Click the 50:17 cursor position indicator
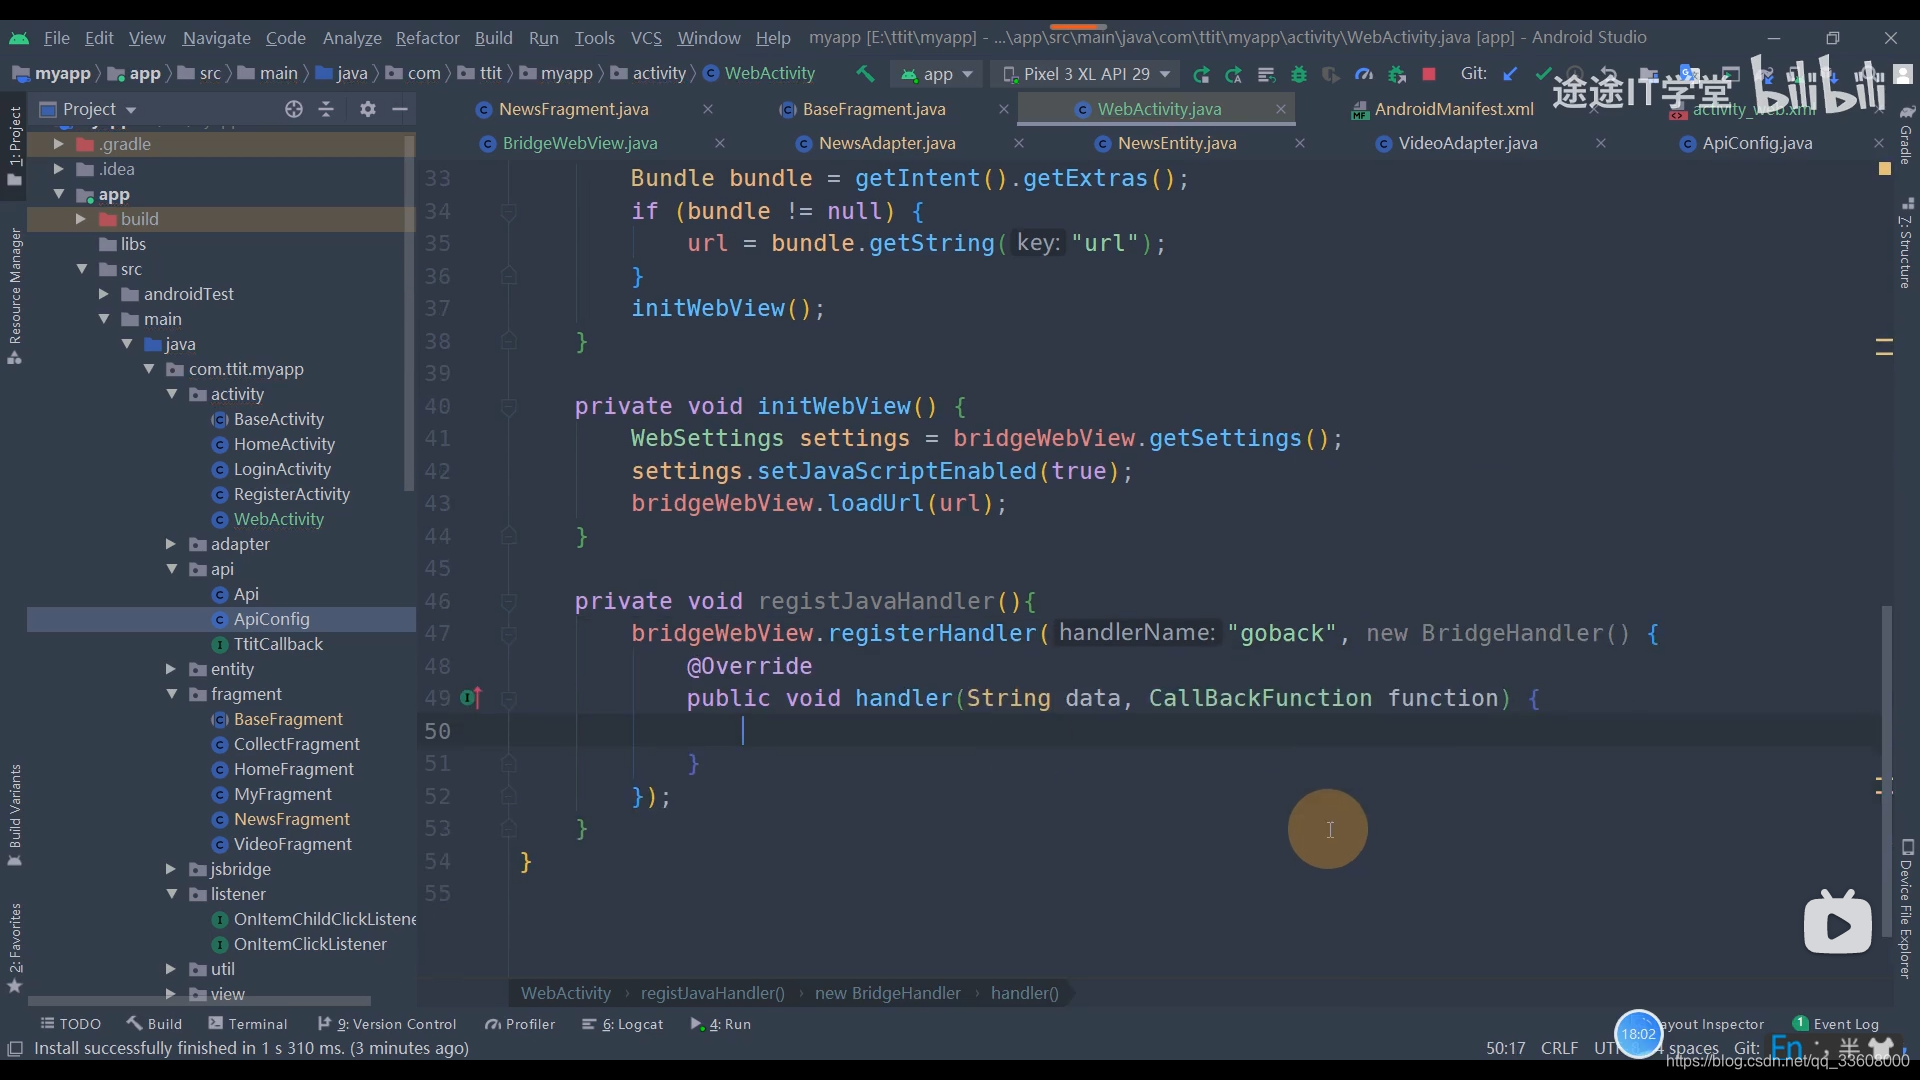The width and height of the screenshot is (1920, 1080). (x=1505, y=1048)
